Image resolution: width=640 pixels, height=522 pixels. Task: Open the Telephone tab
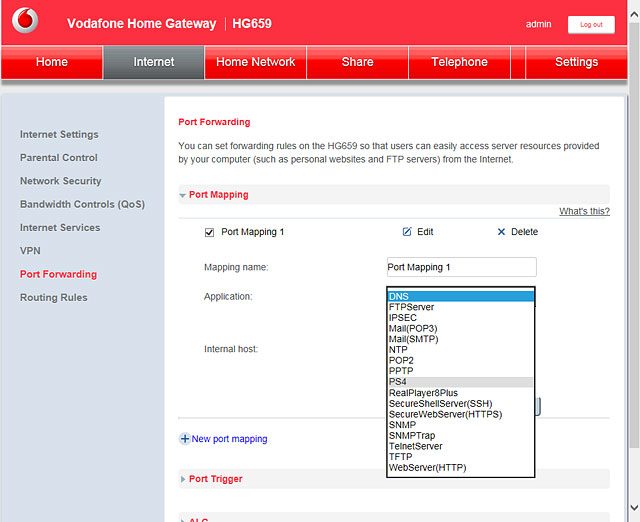[460, 62]
